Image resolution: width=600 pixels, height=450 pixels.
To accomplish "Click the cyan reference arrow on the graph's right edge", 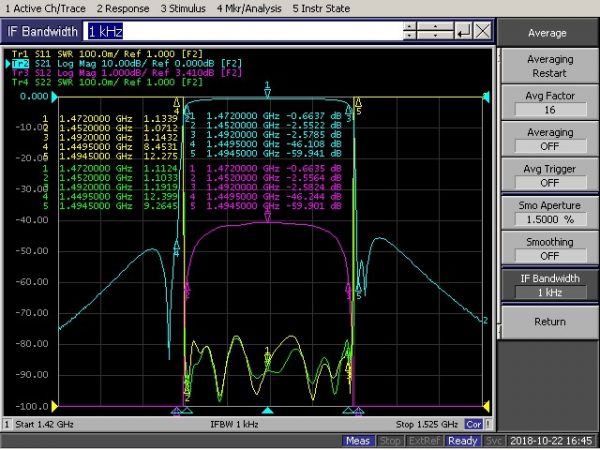I will coord(486,97).
